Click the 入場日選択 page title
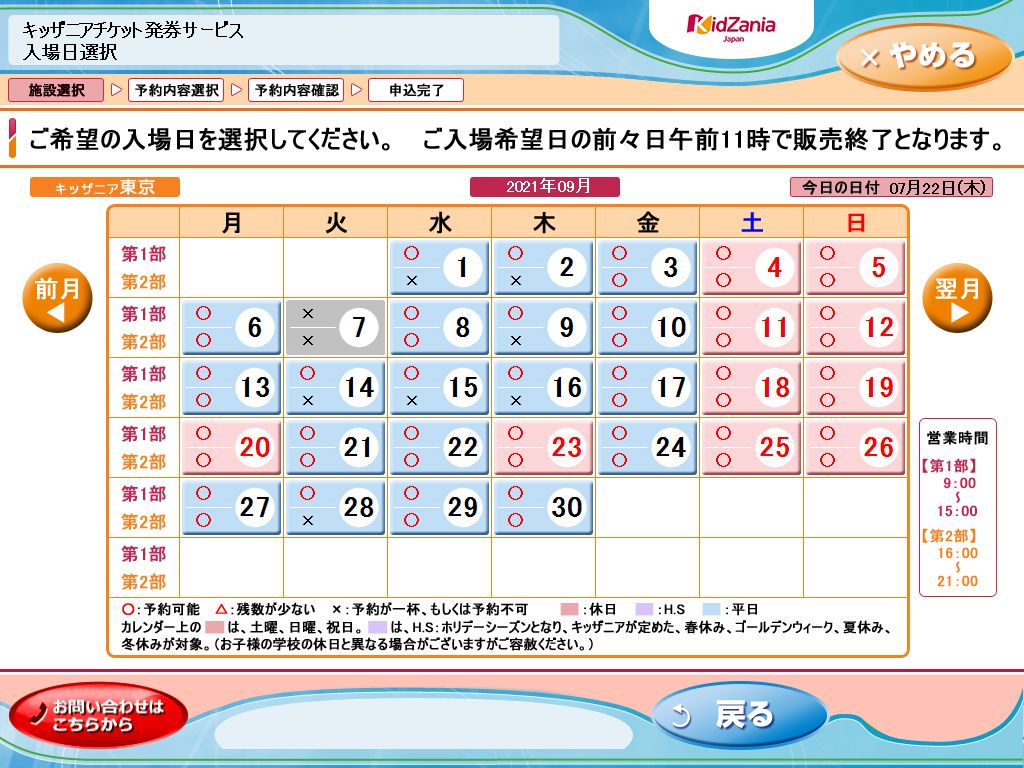The image size is (1024, 768). tap(70, 52)
